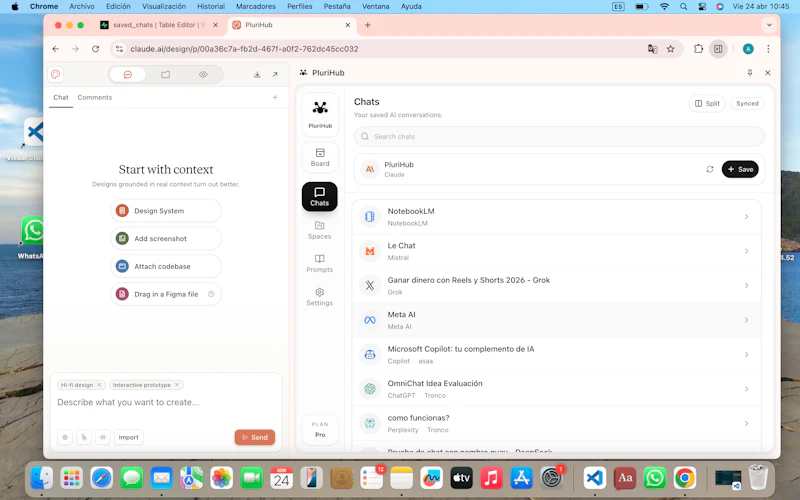Open the Chrome tab search dropdown

pos(769,25)
